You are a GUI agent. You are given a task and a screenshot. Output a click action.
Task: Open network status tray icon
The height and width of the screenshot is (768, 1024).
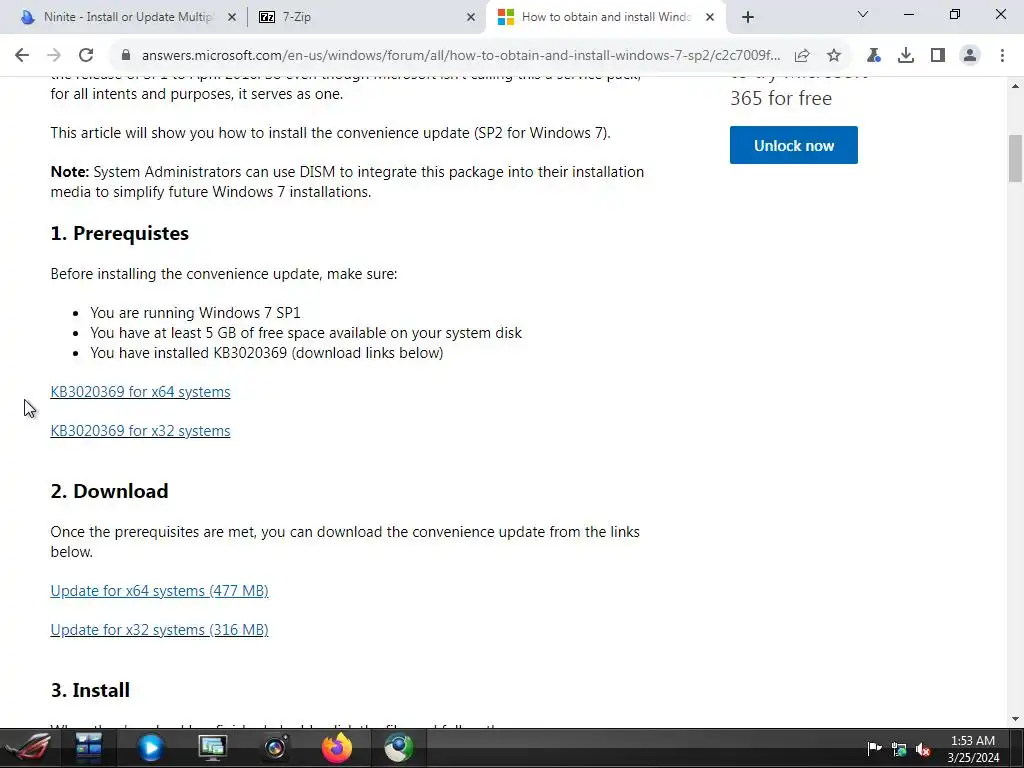899,749
